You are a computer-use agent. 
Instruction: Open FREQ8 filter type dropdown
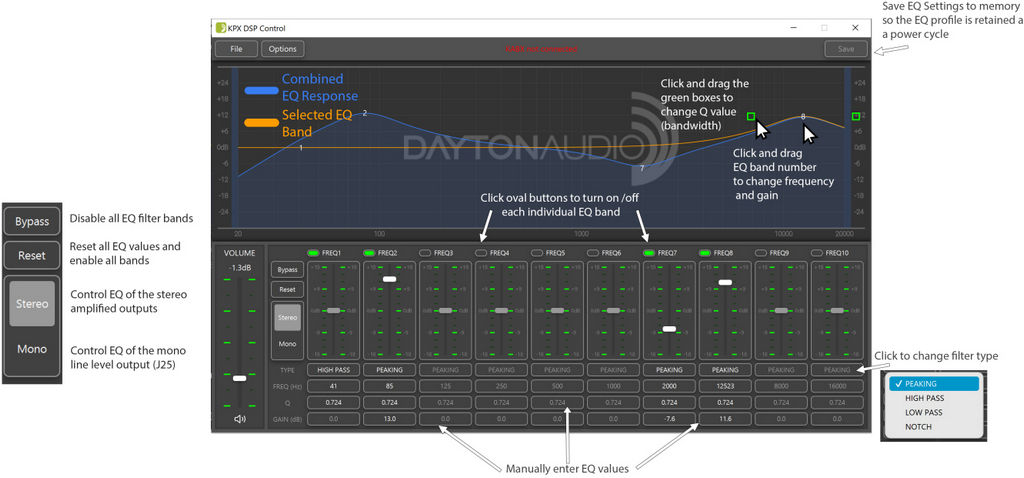(726, 370)
